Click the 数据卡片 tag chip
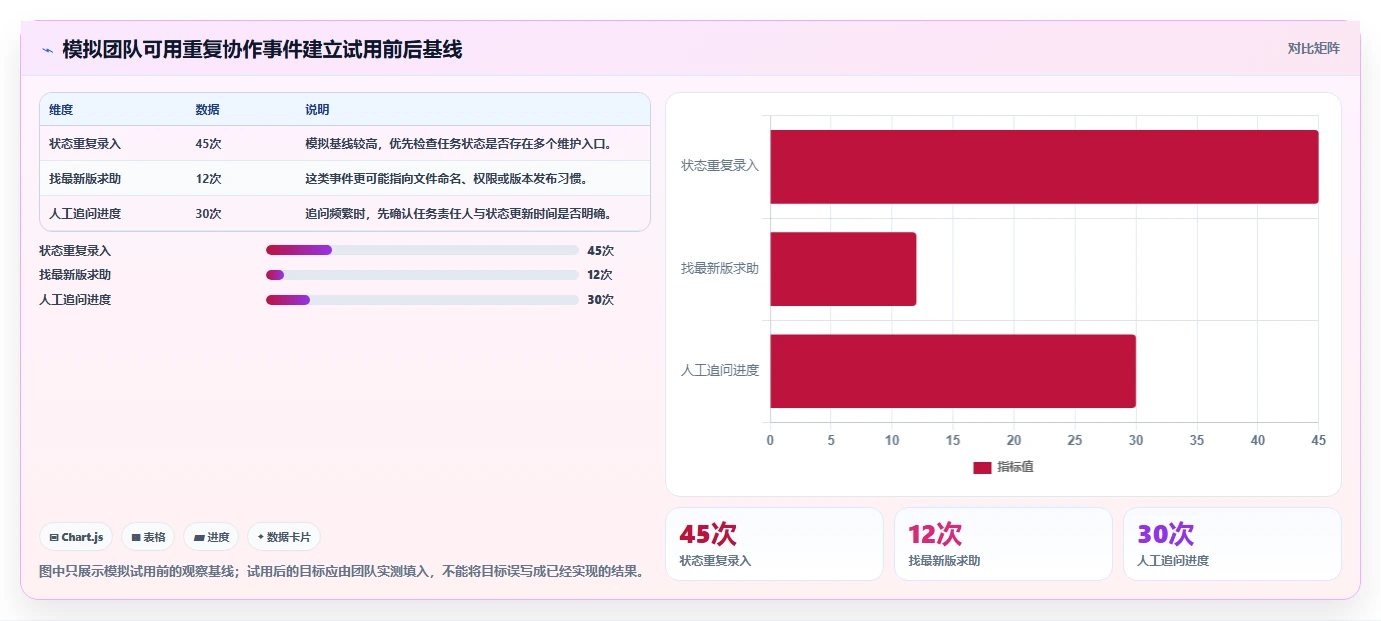 pos(284,537)
